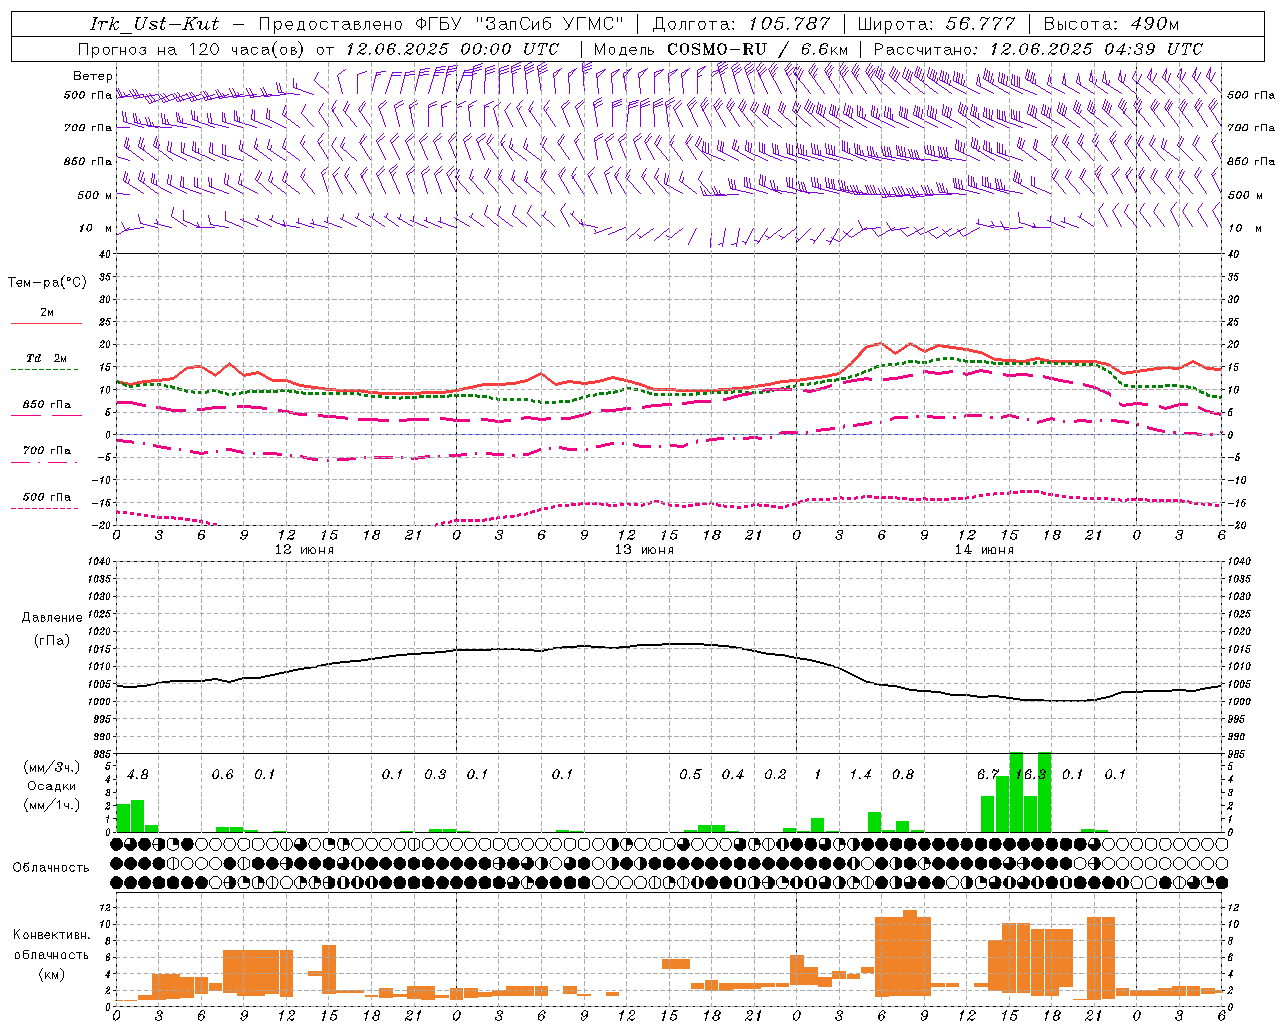
Task: Click the Рассчитано: 12.06.2025 04:39 UTC text
Action: click(1037, 48)
